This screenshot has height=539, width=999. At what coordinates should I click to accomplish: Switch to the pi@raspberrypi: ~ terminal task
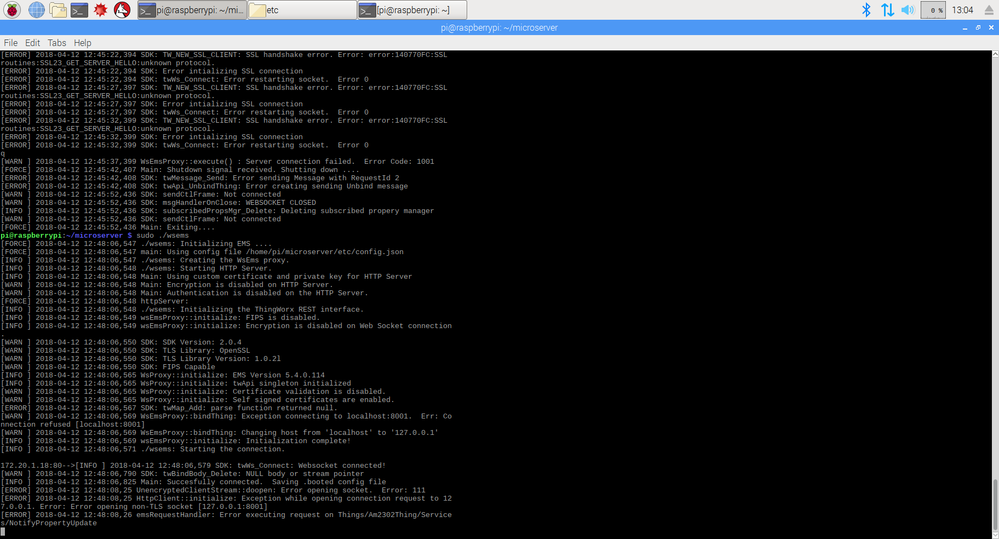(412, 10)
